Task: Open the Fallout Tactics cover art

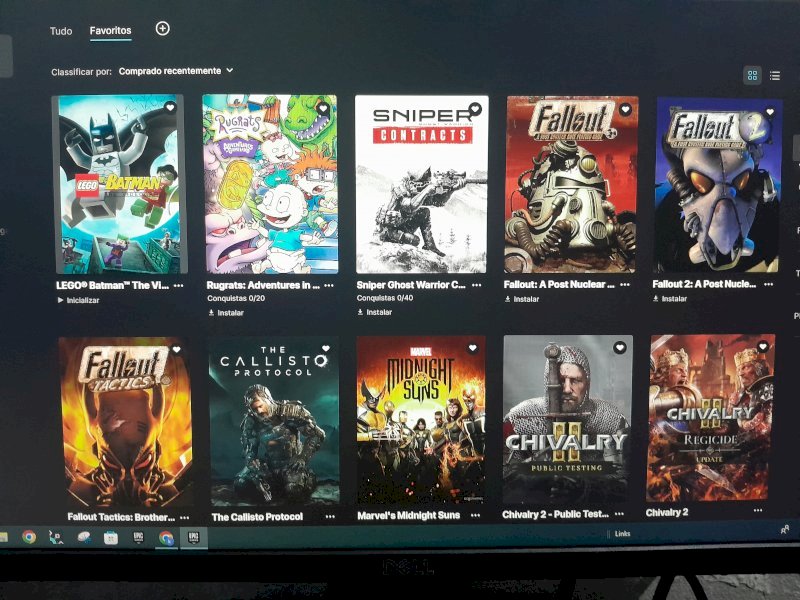Action: coord(126,422)
